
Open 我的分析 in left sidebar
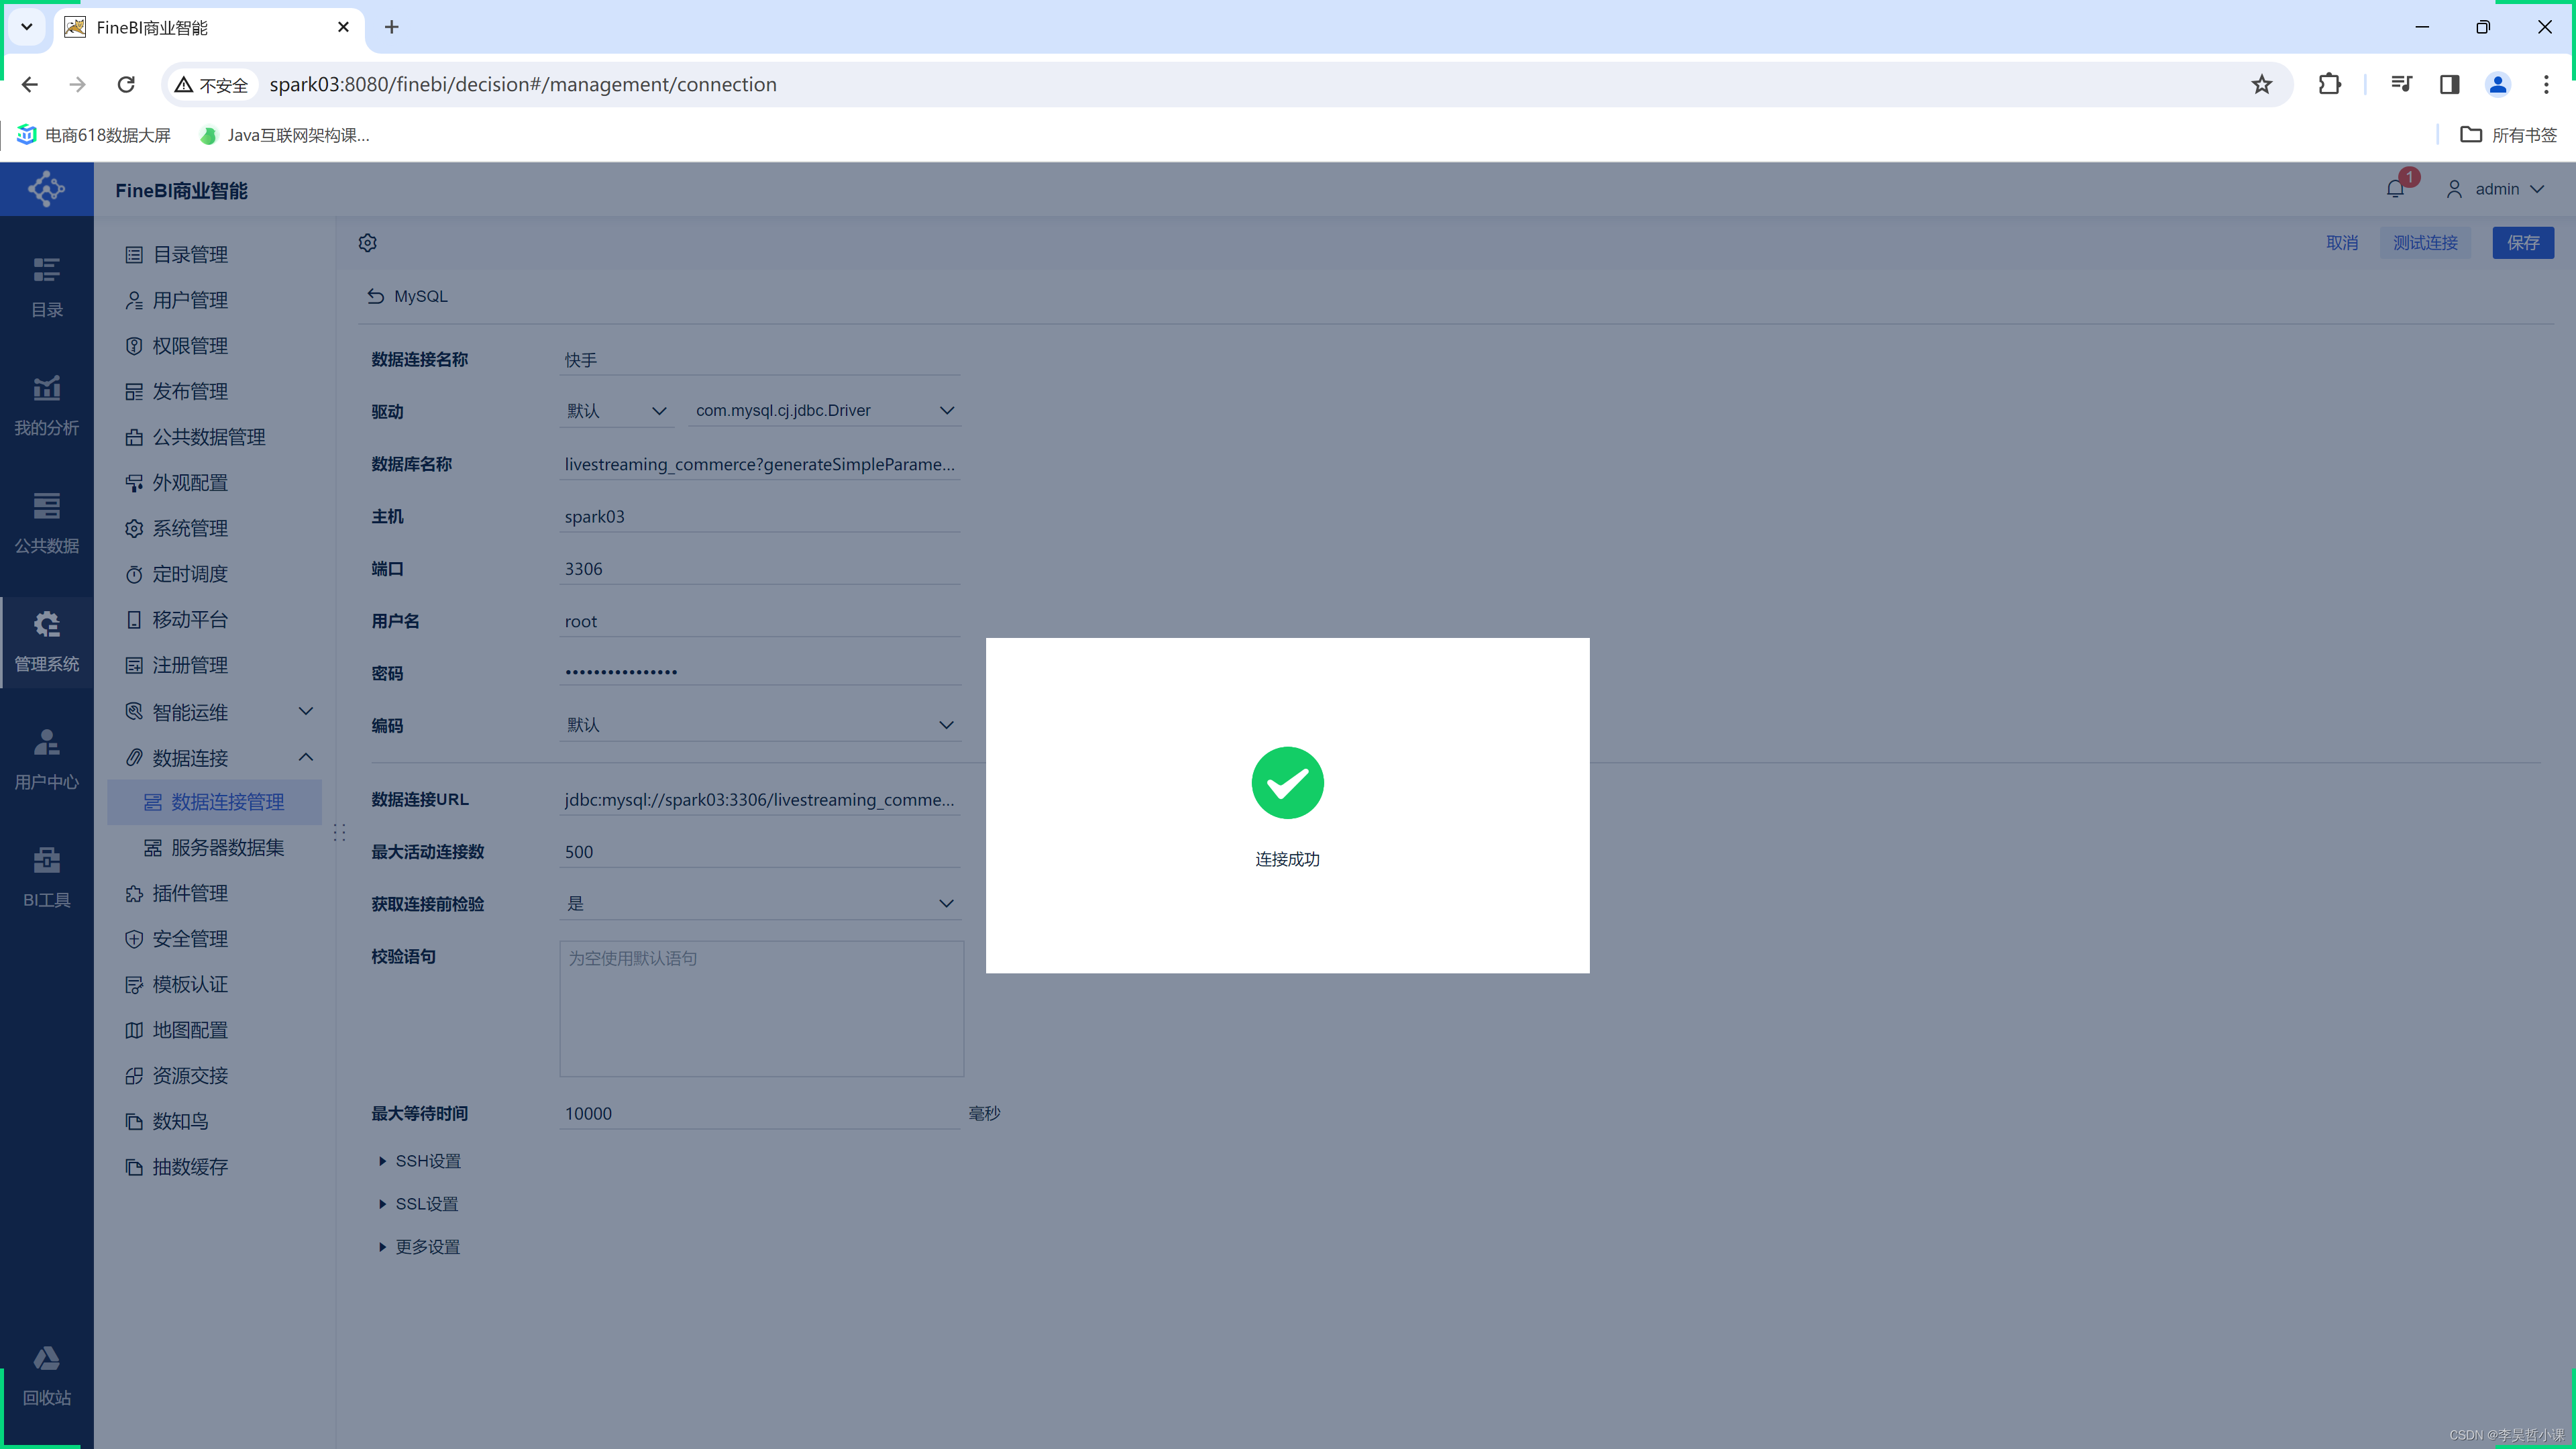tap(46, 405)
